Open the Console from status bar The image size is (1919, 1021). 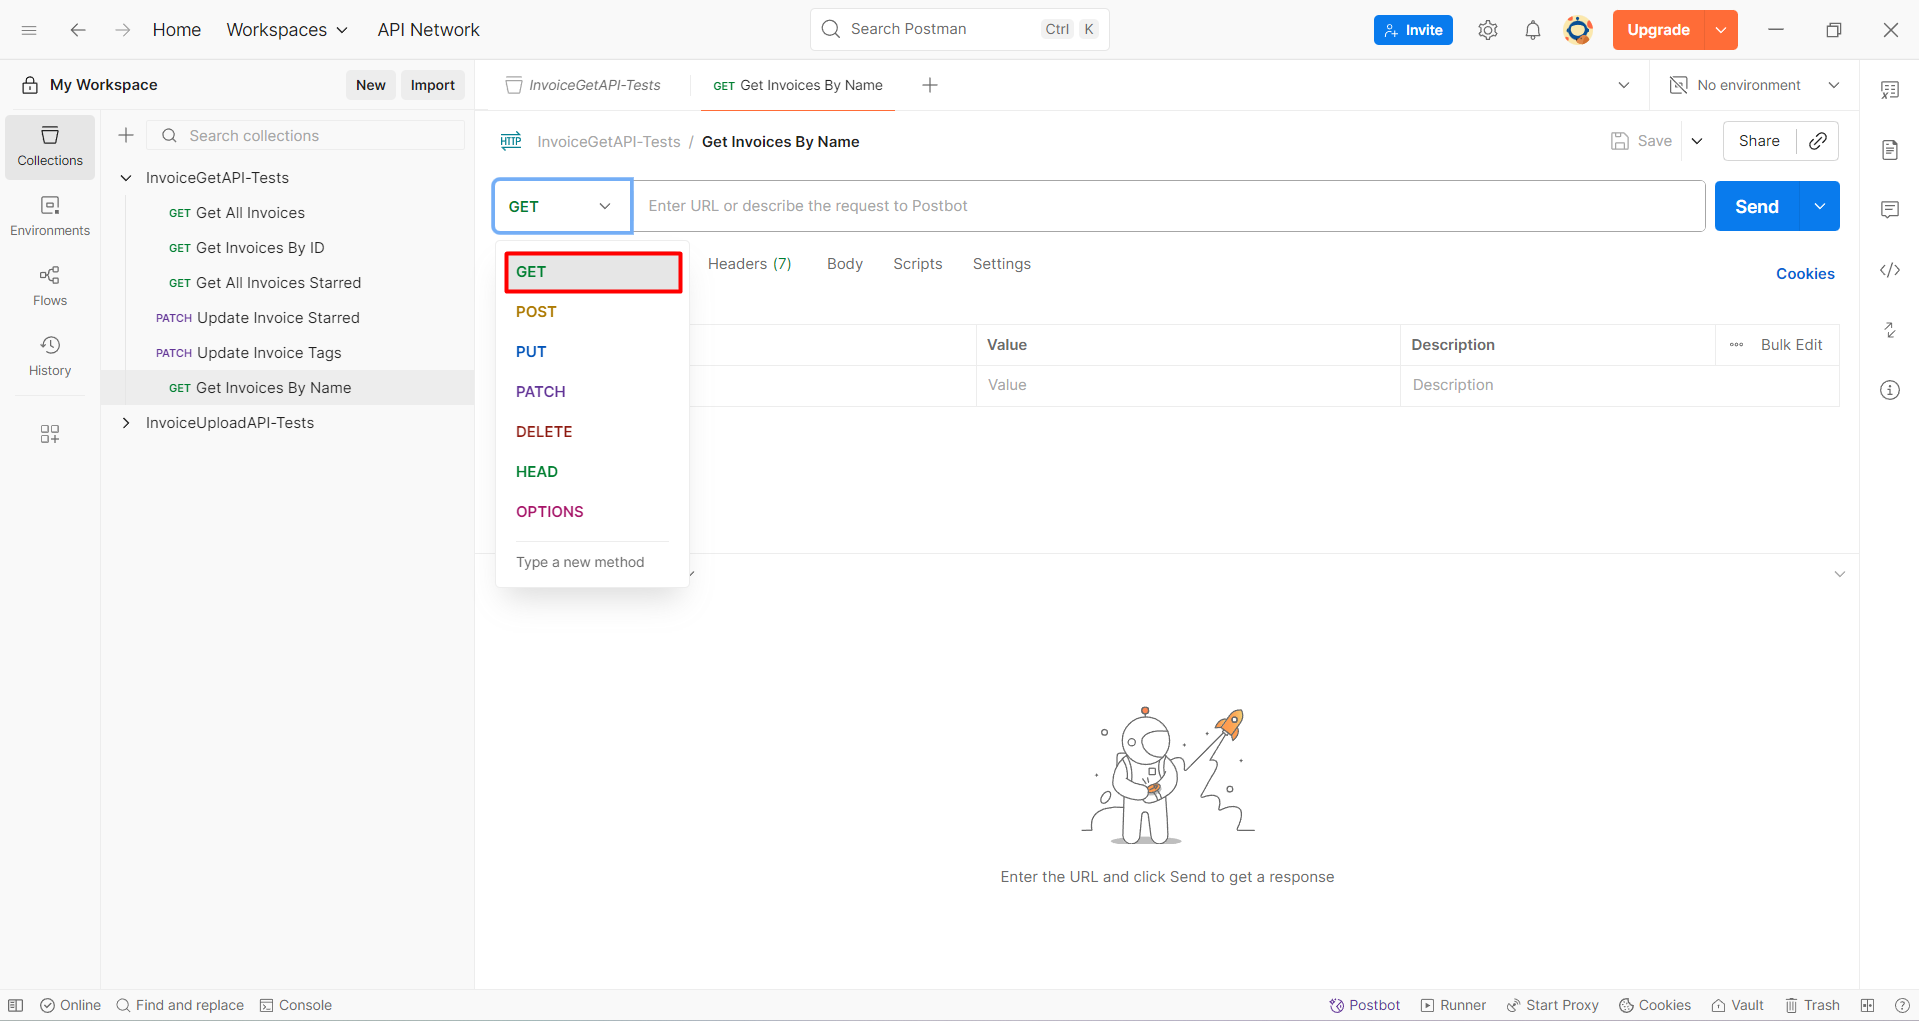coord(295,1005)
